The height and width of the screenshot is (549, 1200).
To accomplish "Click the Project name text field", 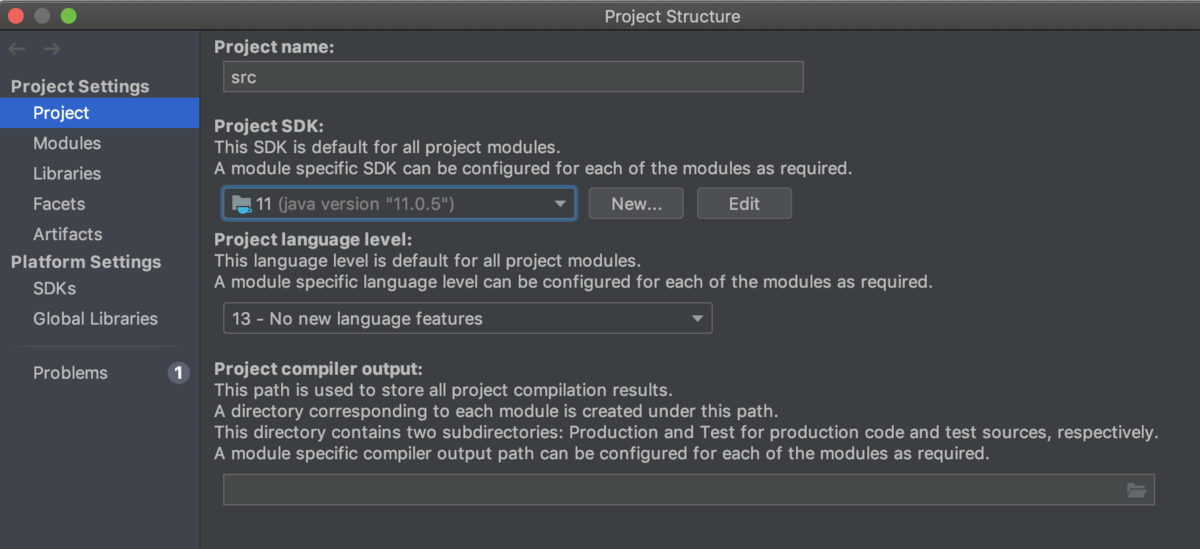I will coord(513,77).
